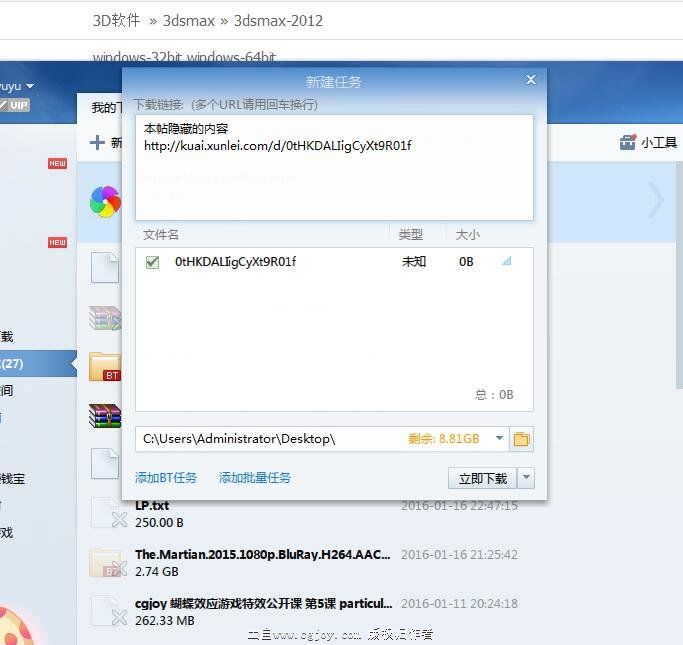Click 添加BT任务 link
683x645 pixels.
pos(166,478)
